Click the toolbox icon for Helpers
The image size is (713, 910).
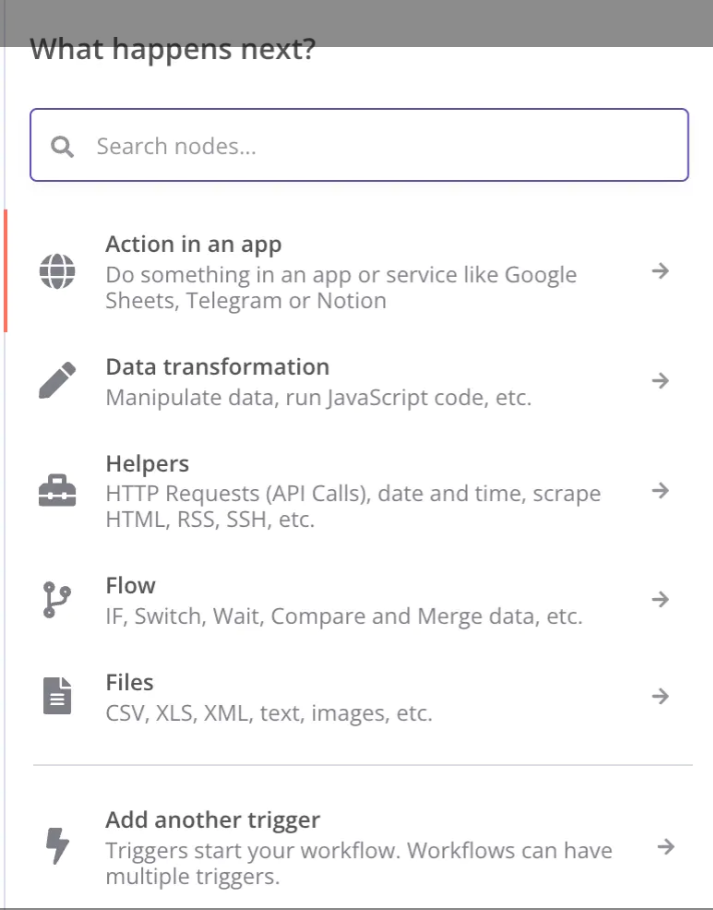click(x=57, y=490)
